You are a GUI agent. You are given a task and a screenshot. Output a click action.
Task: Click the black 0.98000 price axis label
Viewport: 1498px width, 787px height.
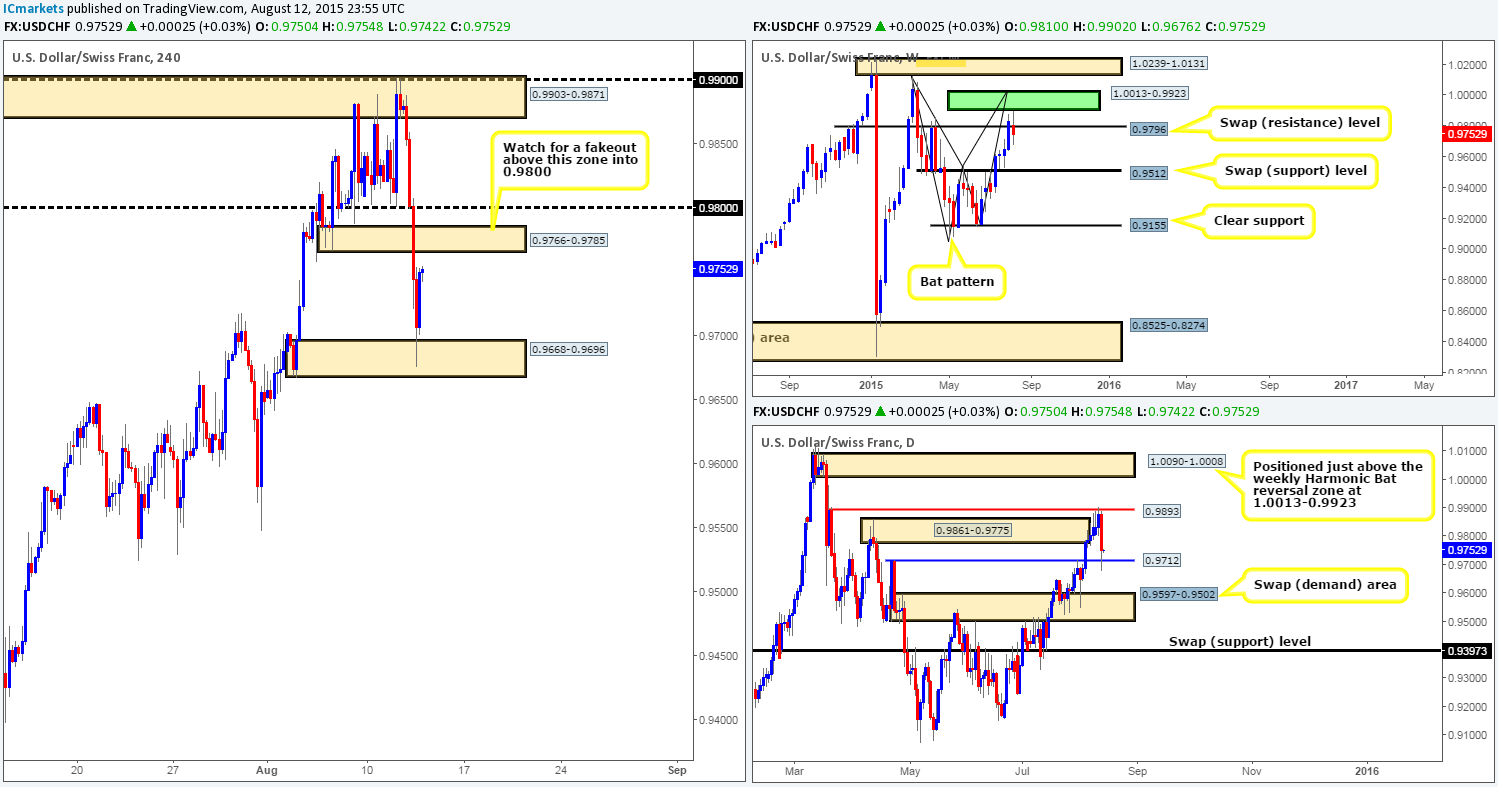pos(718,208)
